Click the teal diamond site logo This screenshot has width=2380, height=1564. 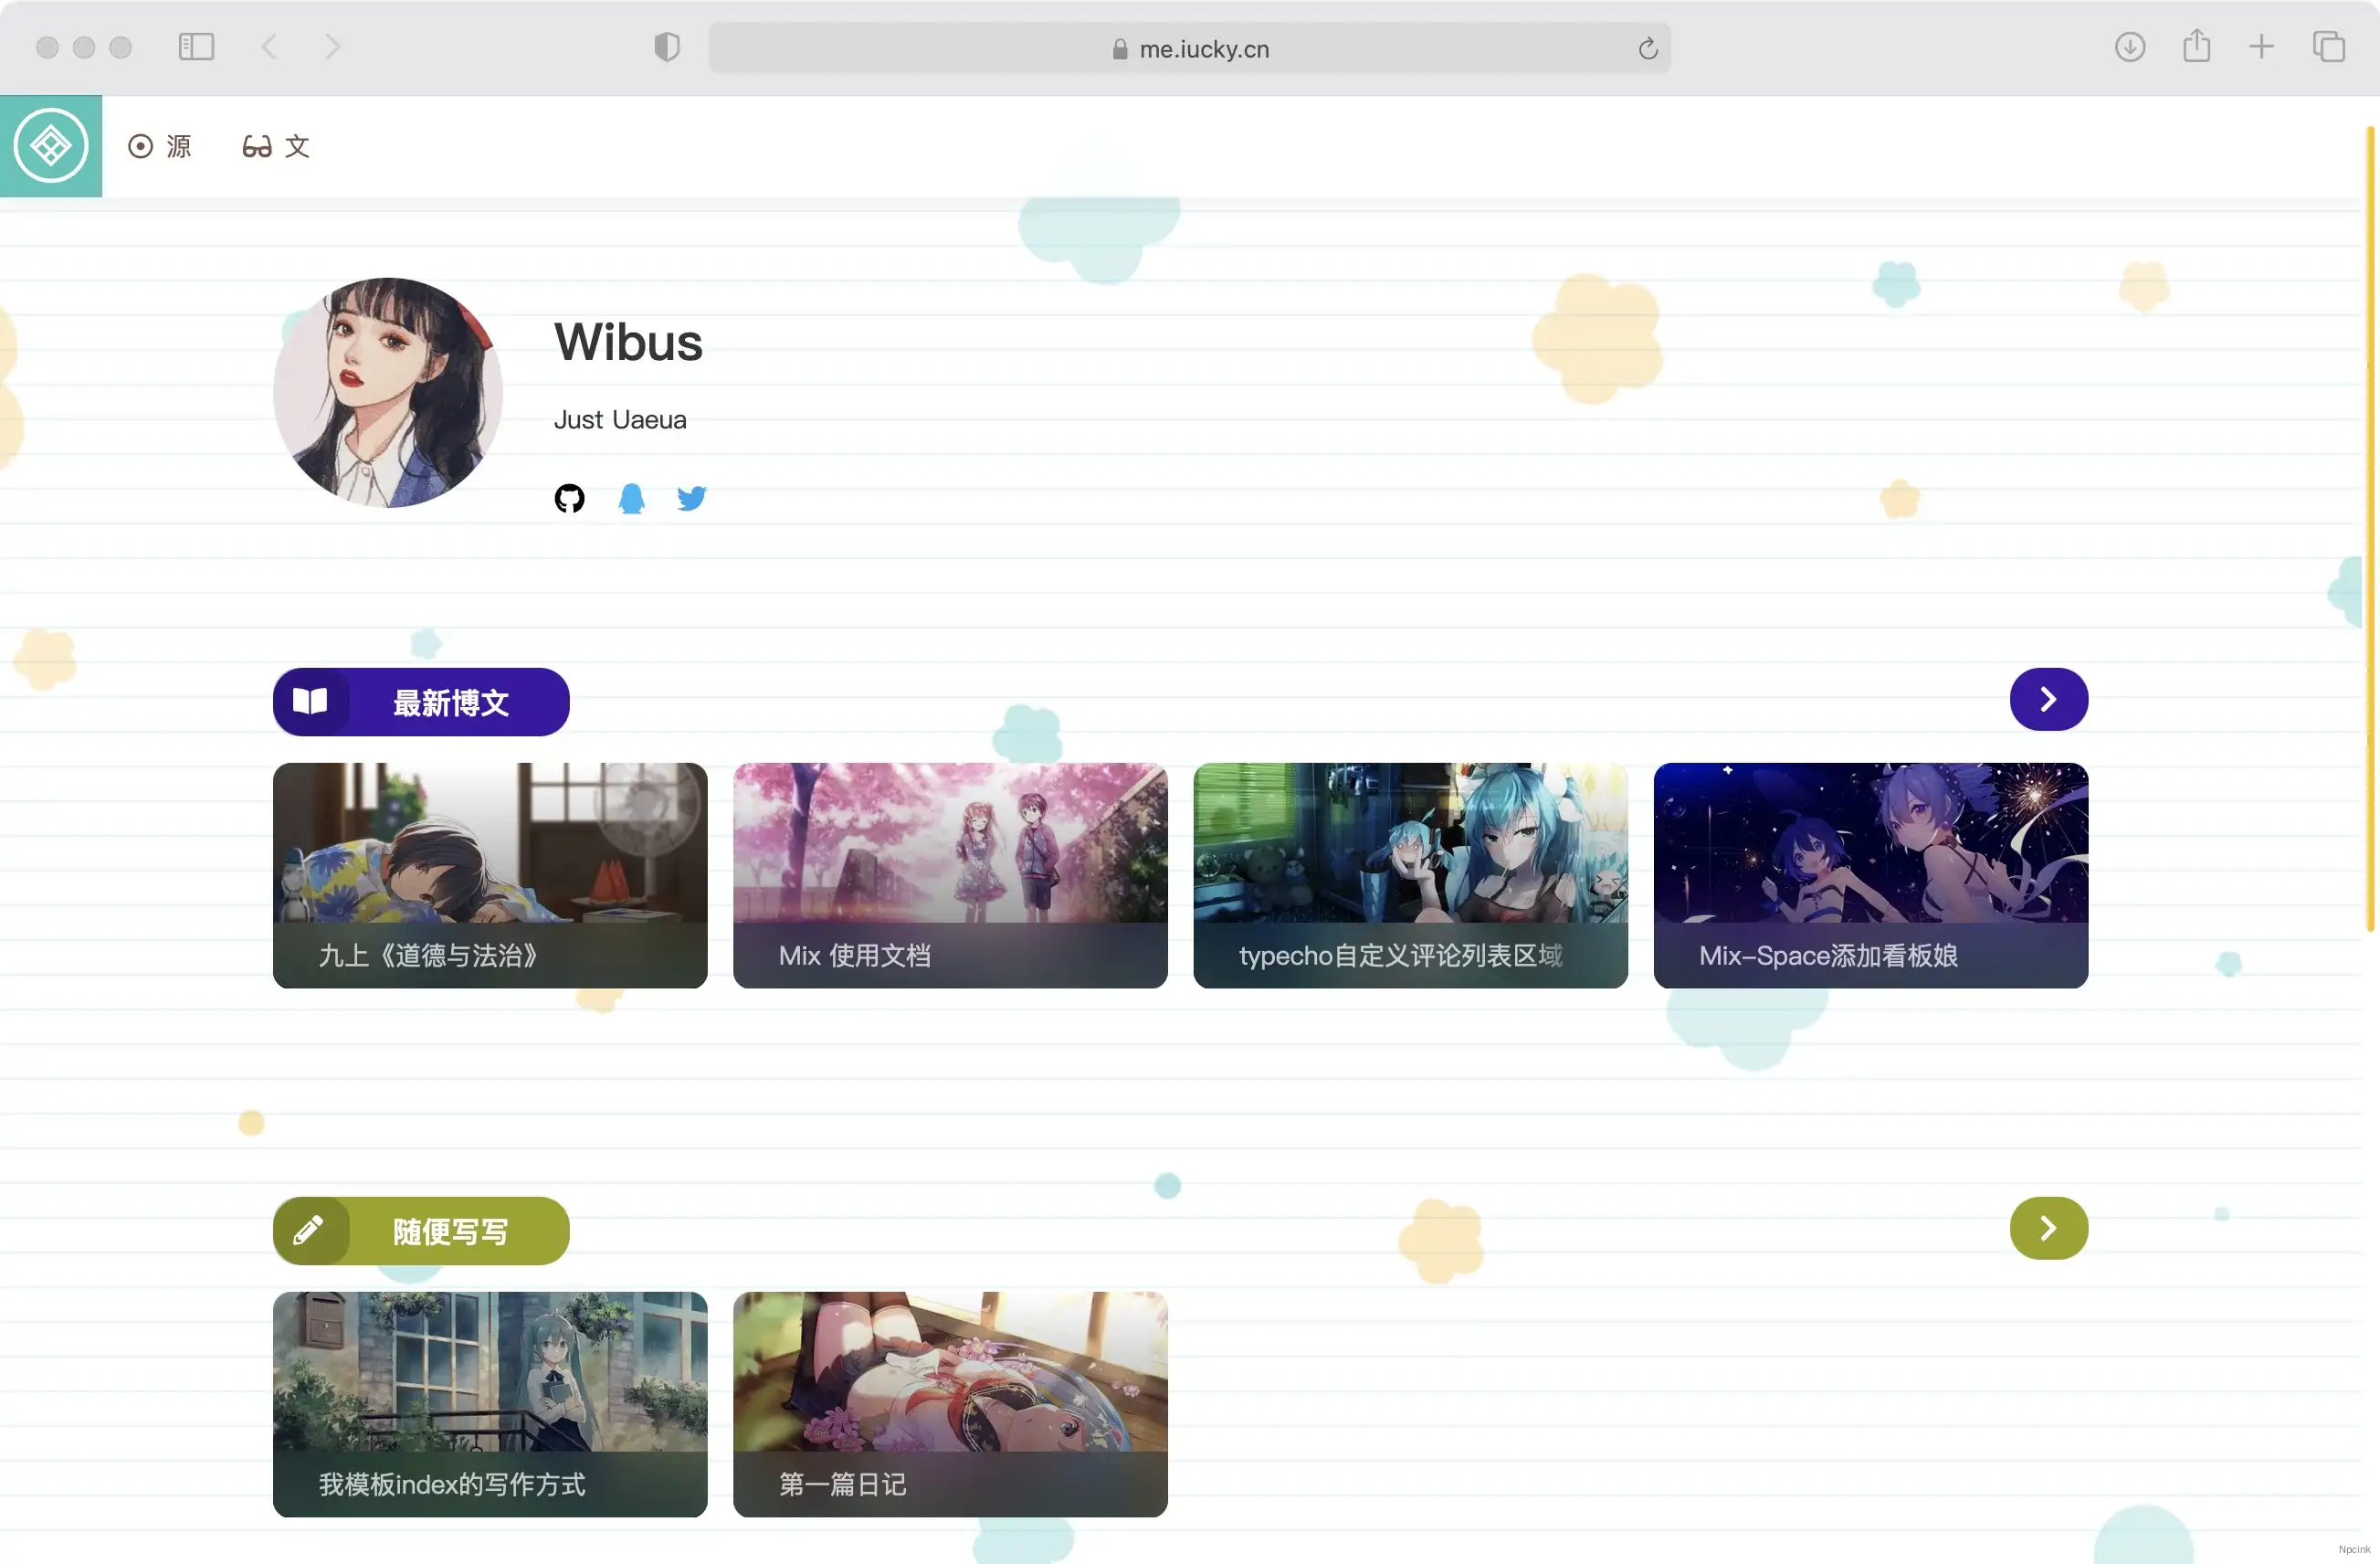click(x=51, y=146)
